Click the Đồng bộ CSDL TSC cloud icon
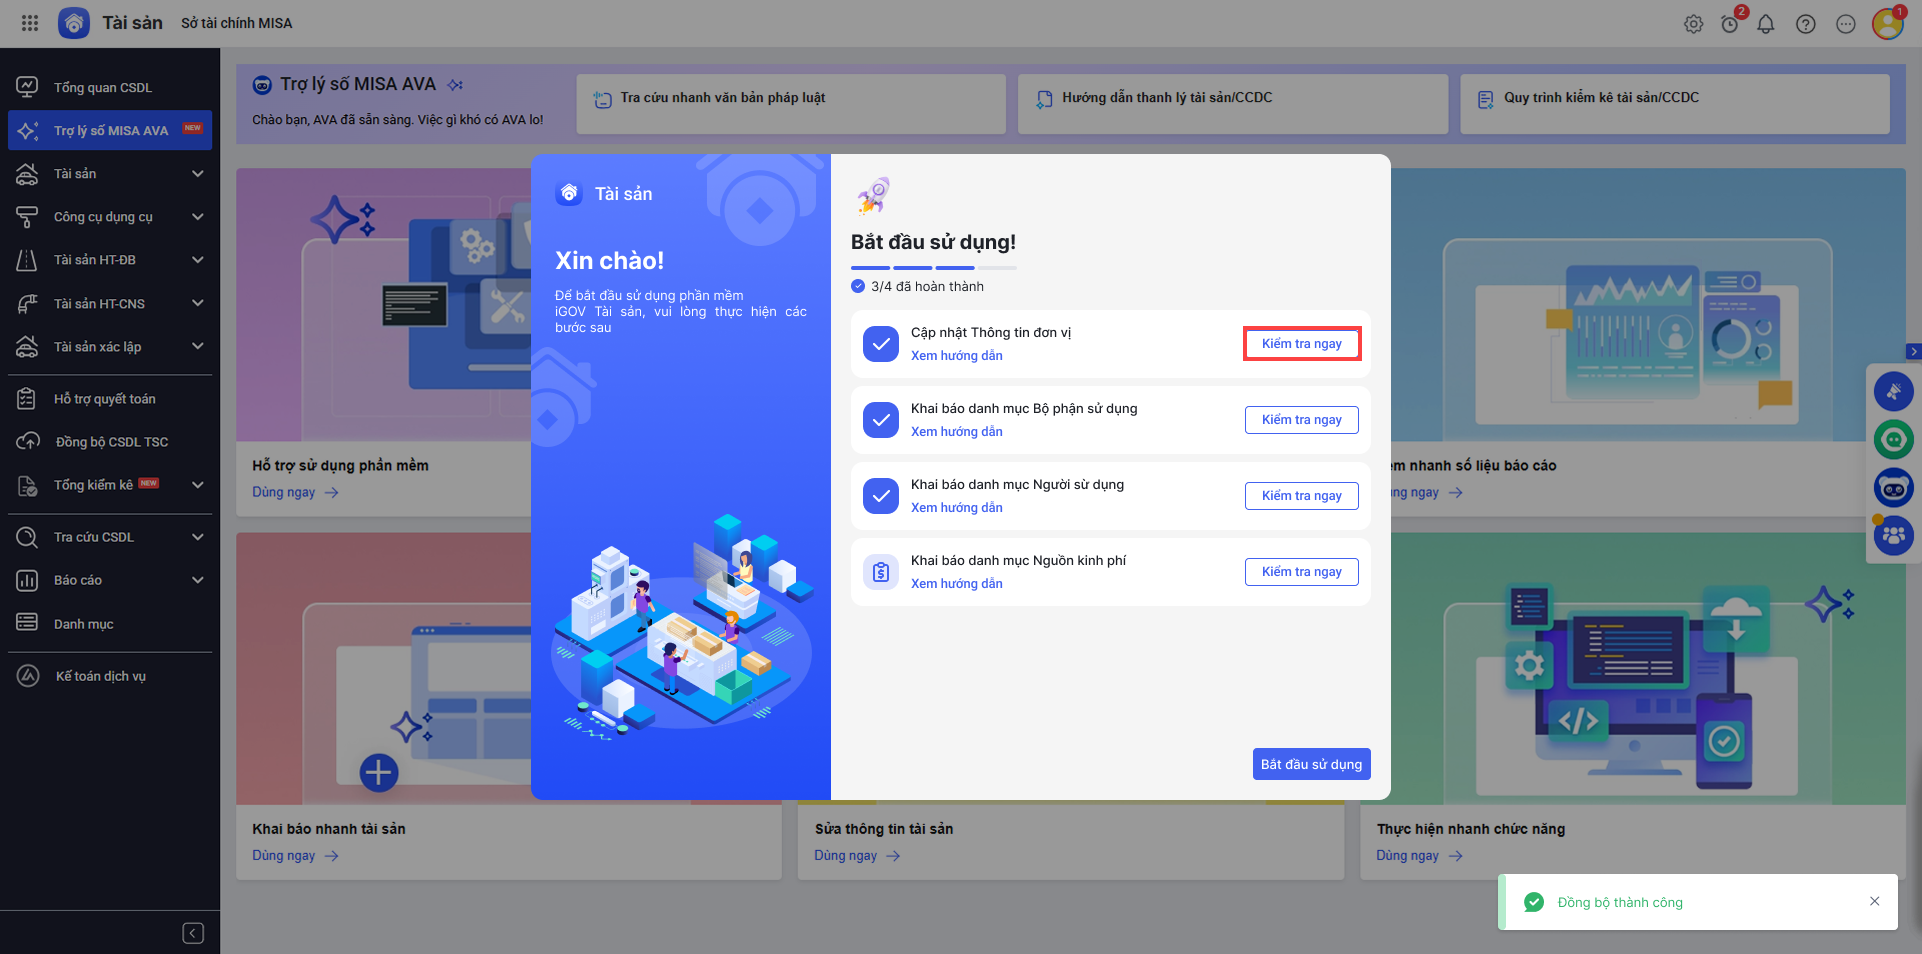This screenshot has width=1922, height=954. click(28, 442)
